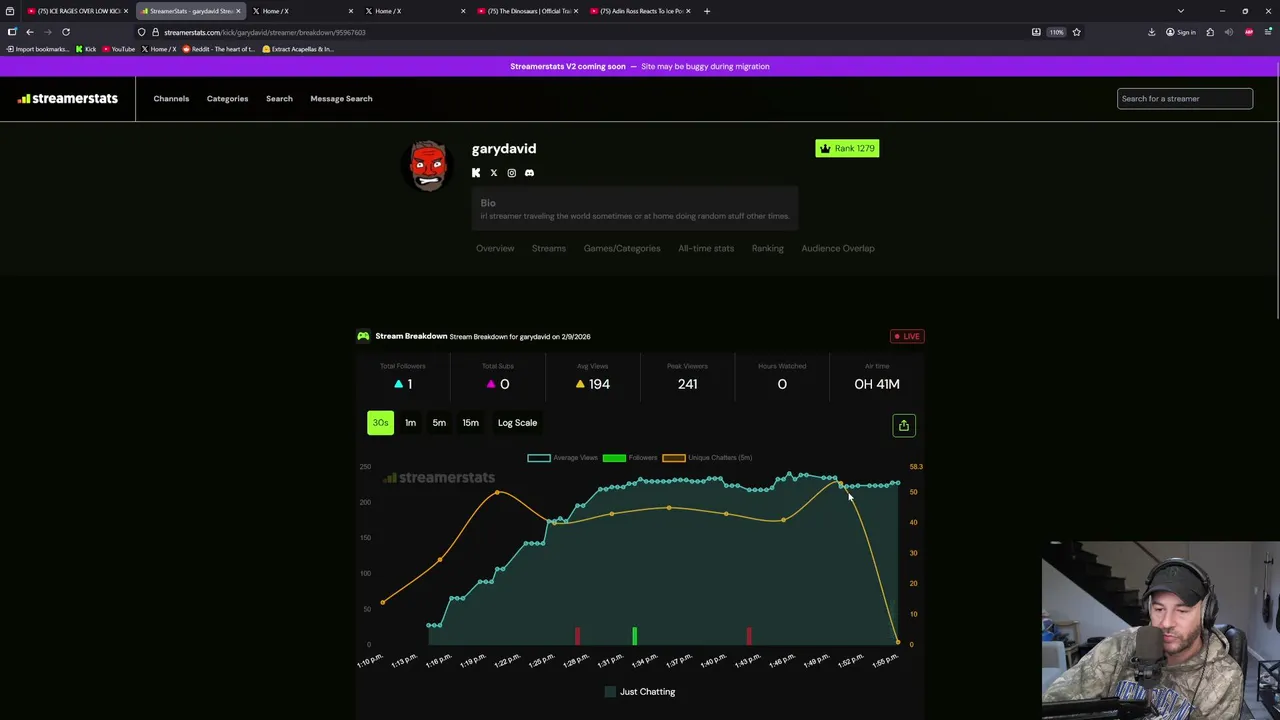
Task: Toggle Average Views legend series
Action: [x=563, y=458]
